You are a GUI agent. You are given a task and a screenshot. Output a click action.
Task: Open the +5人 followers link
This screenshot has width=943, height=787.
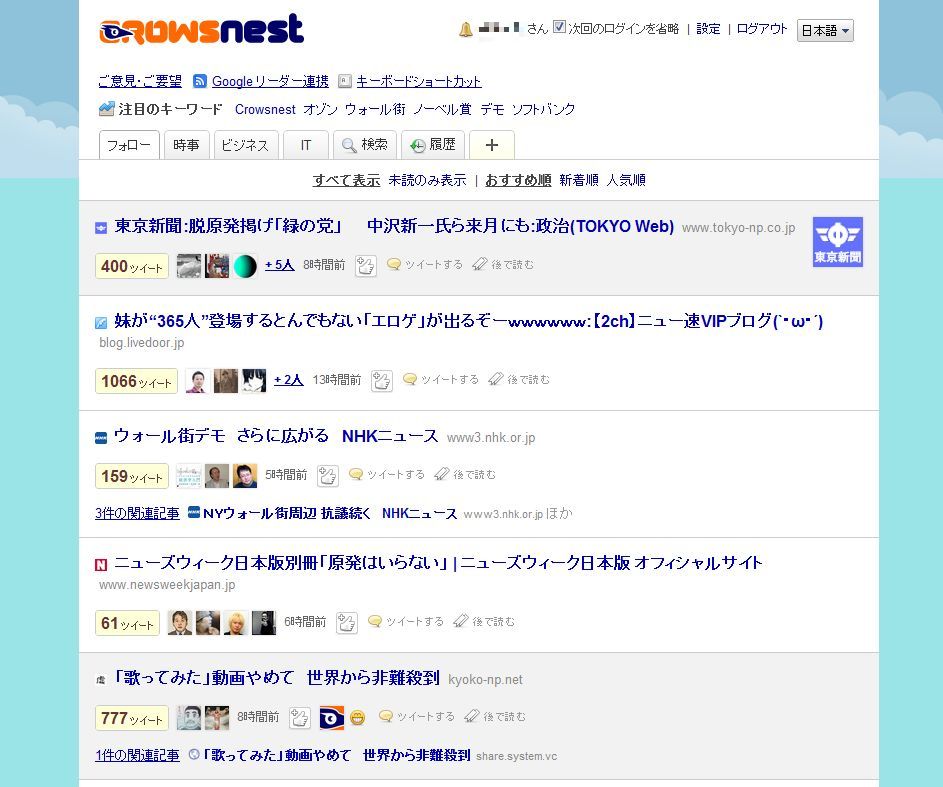[280, 265]
